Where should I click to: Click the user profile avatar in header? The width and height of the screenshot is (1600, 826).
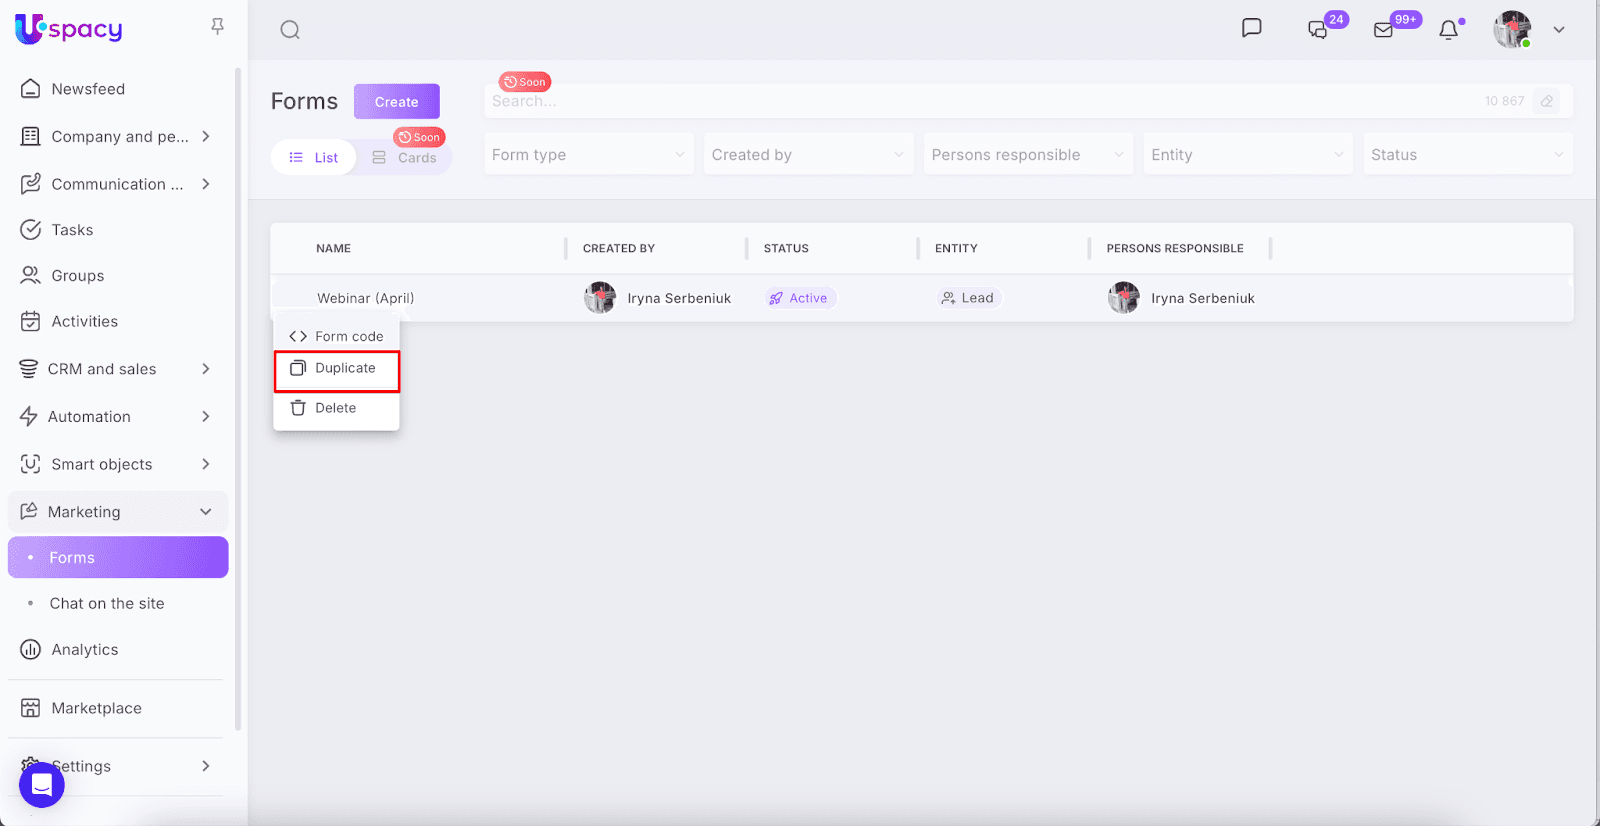(x=1512, y=30)
